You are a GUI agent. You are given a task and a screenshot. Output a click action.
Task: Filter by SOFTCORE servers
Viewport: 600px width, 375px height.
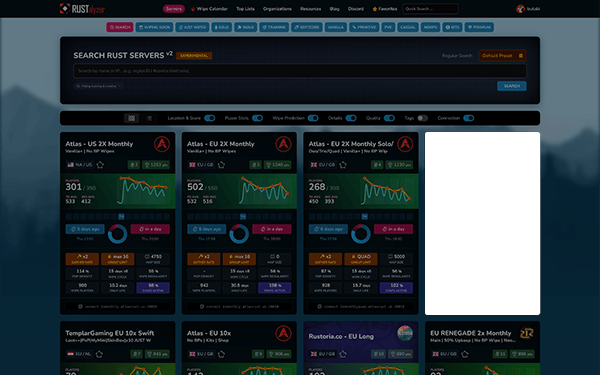(307, 27)
